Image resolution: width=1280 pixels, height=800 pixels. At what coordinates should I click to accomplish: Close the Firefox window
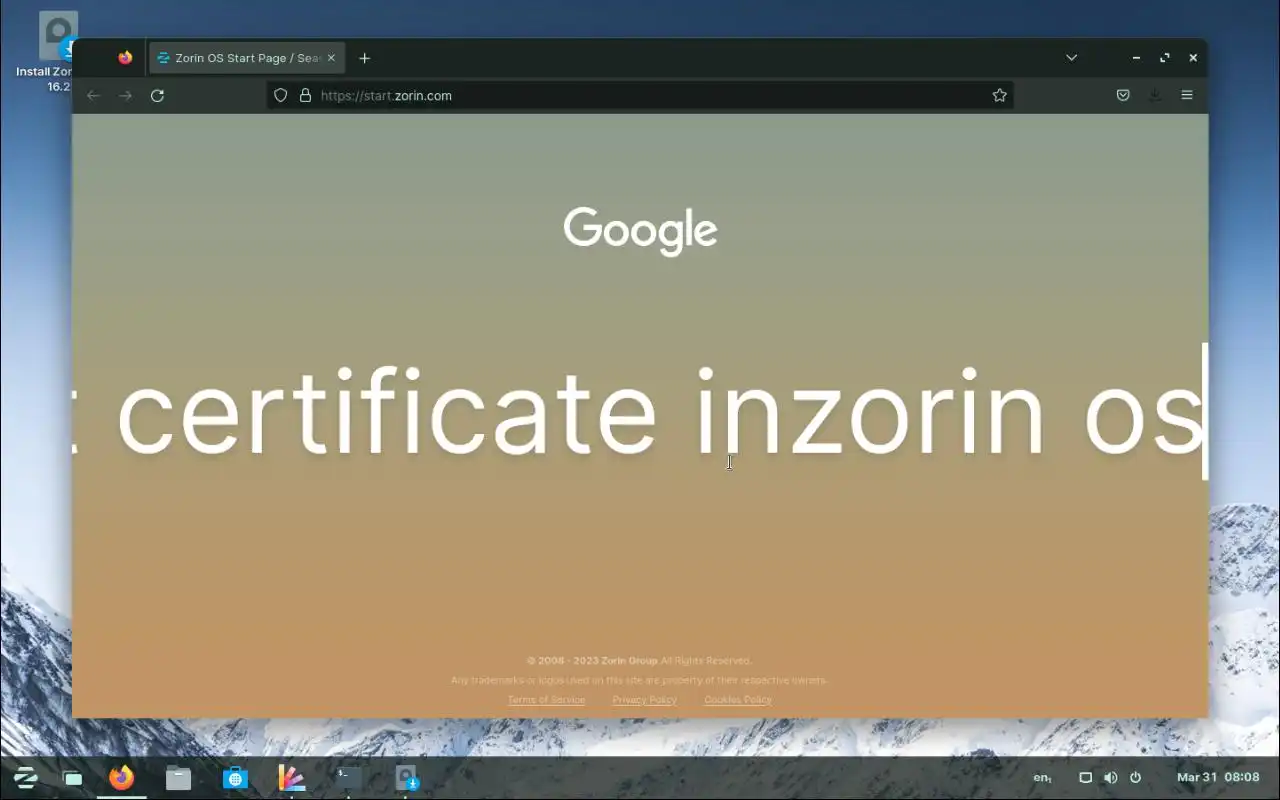[x=1193, y=58]
